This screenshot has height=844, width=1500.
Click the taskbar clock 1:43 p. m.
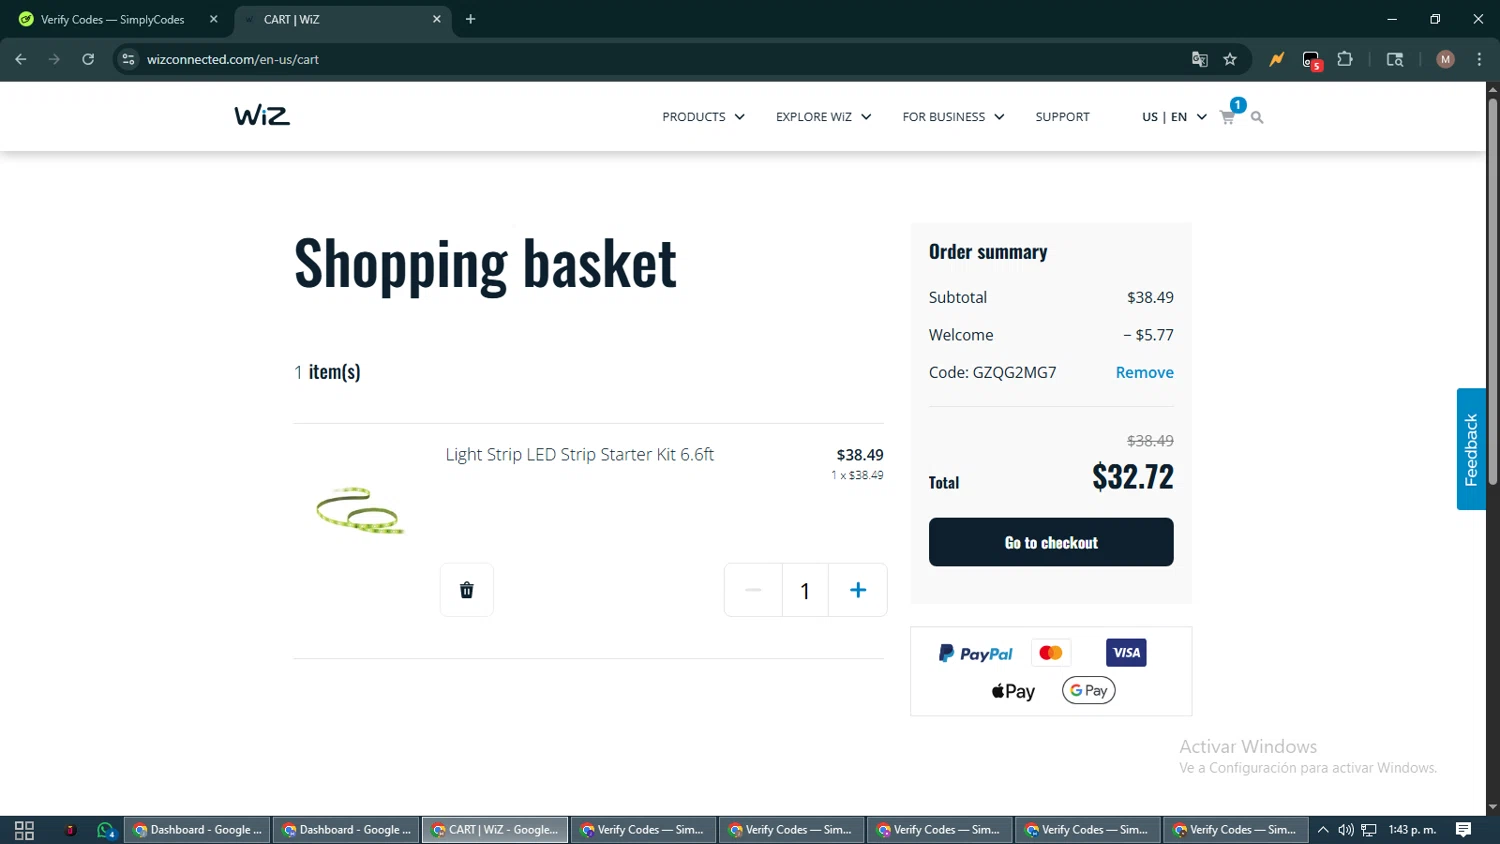1412,830
